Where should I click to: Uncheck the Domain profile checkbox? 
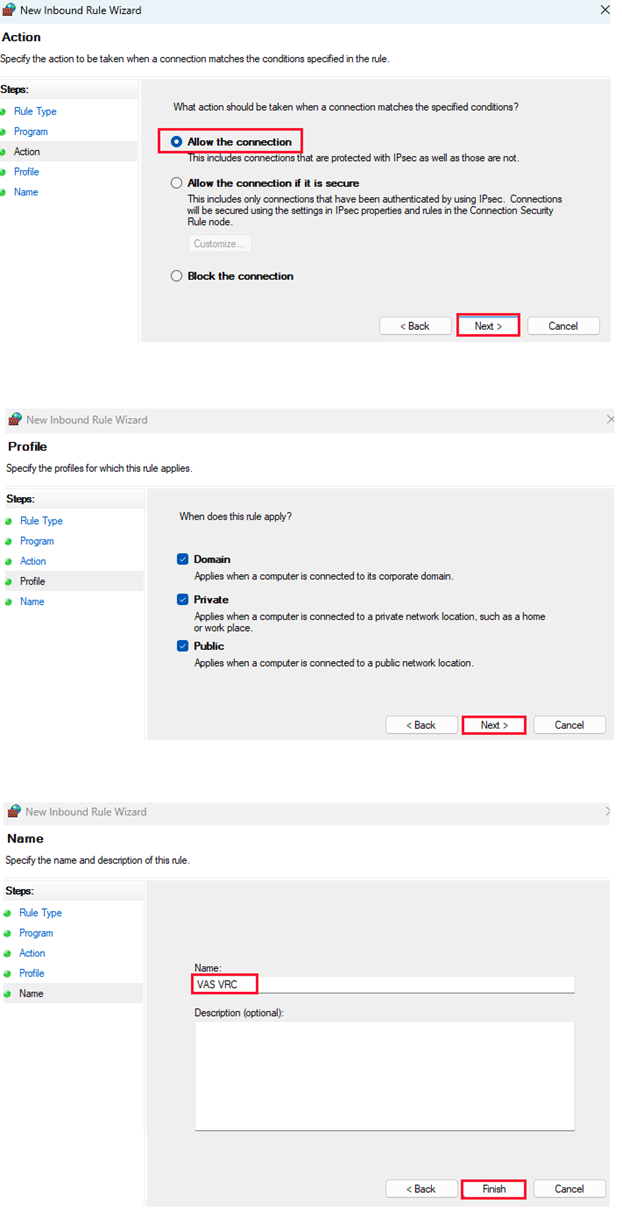pos(183,559)
